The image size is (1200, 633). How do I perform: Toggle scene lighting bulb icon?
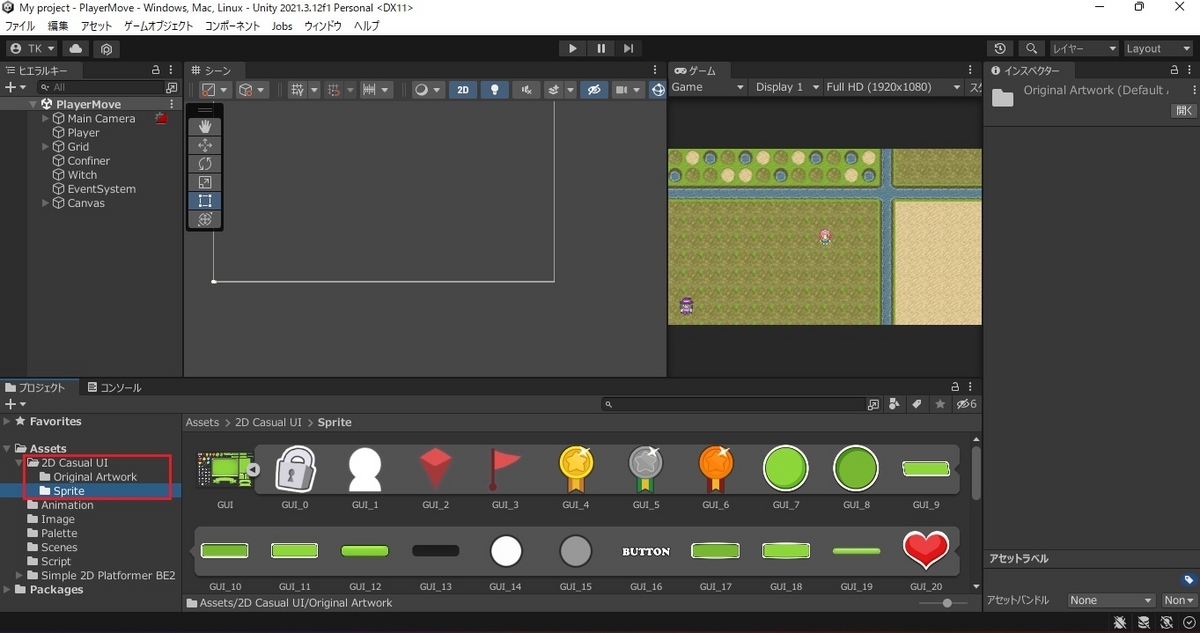494,89
